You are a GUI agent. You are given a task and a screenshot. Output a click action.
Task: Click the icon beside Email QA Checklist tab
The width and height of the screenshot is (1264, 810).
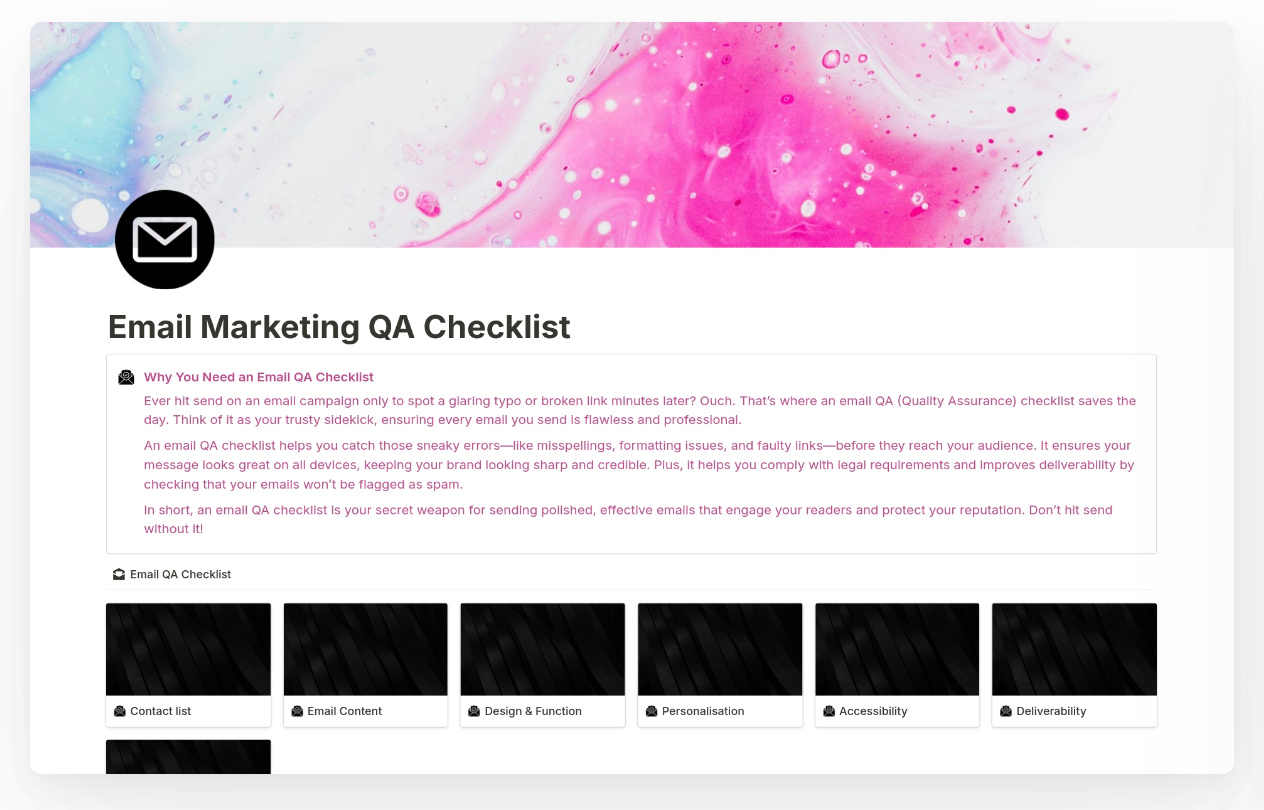(119, 574)
